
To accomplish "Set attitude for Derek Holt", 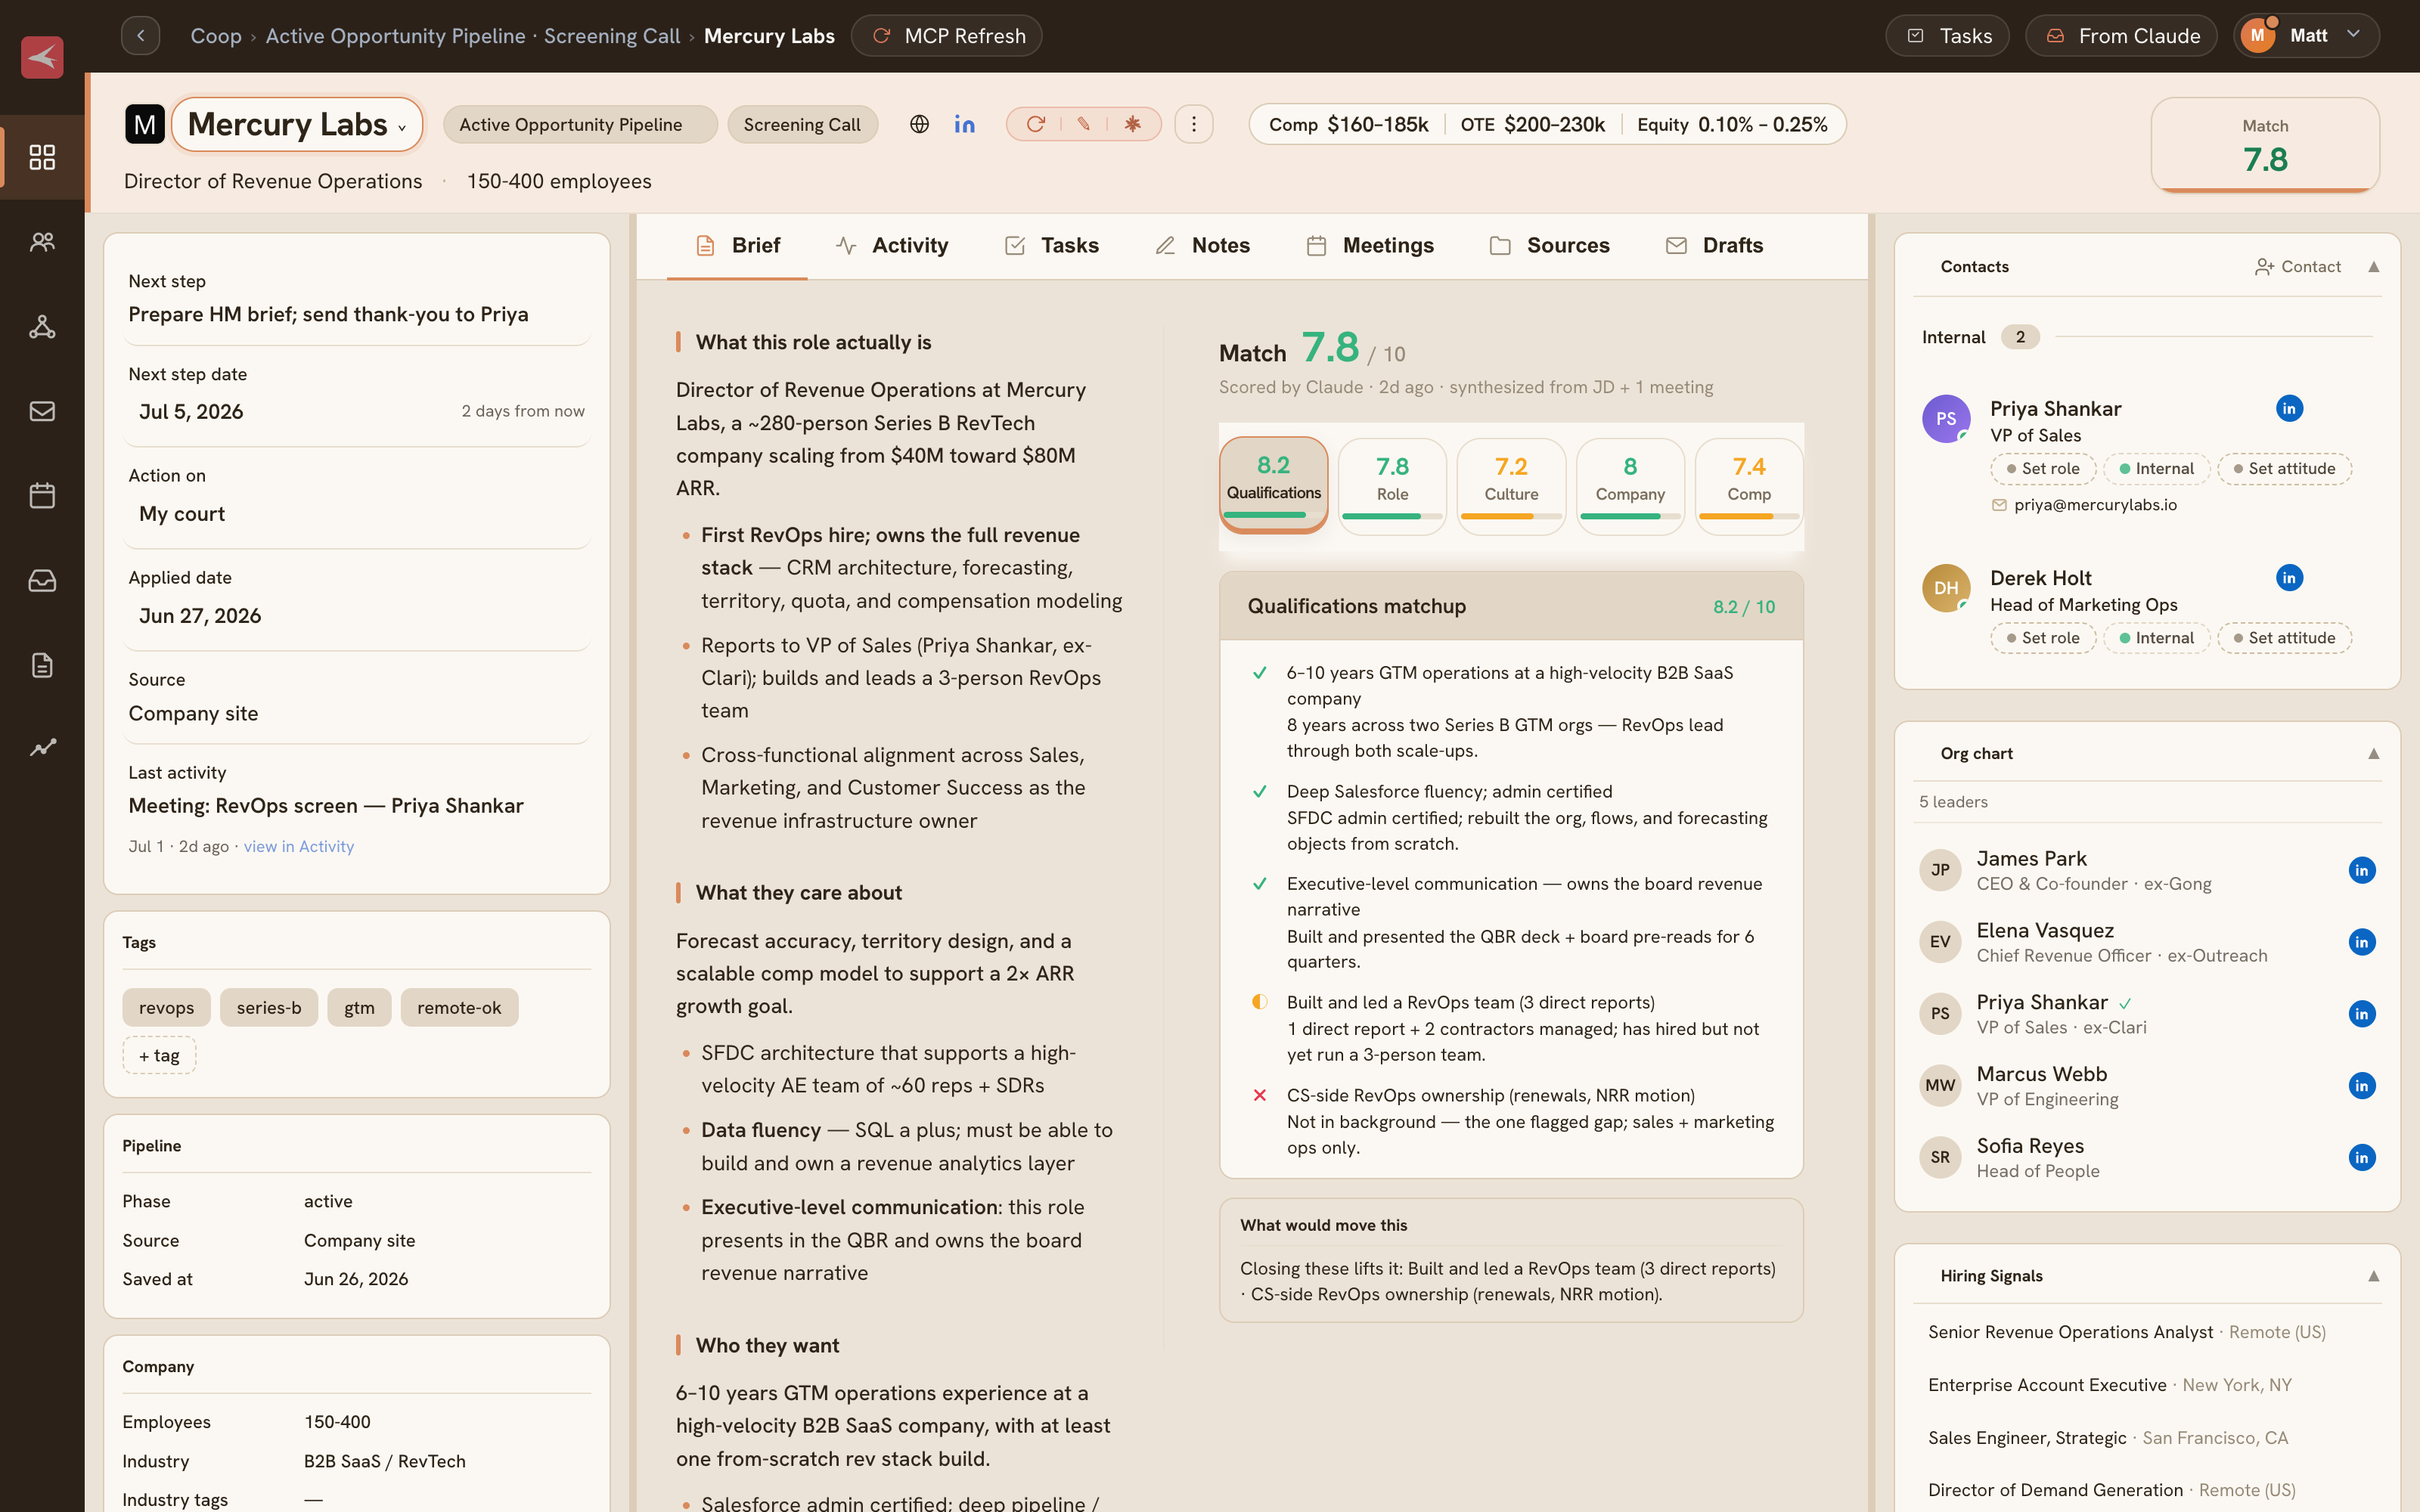I will pos(2284,638).
